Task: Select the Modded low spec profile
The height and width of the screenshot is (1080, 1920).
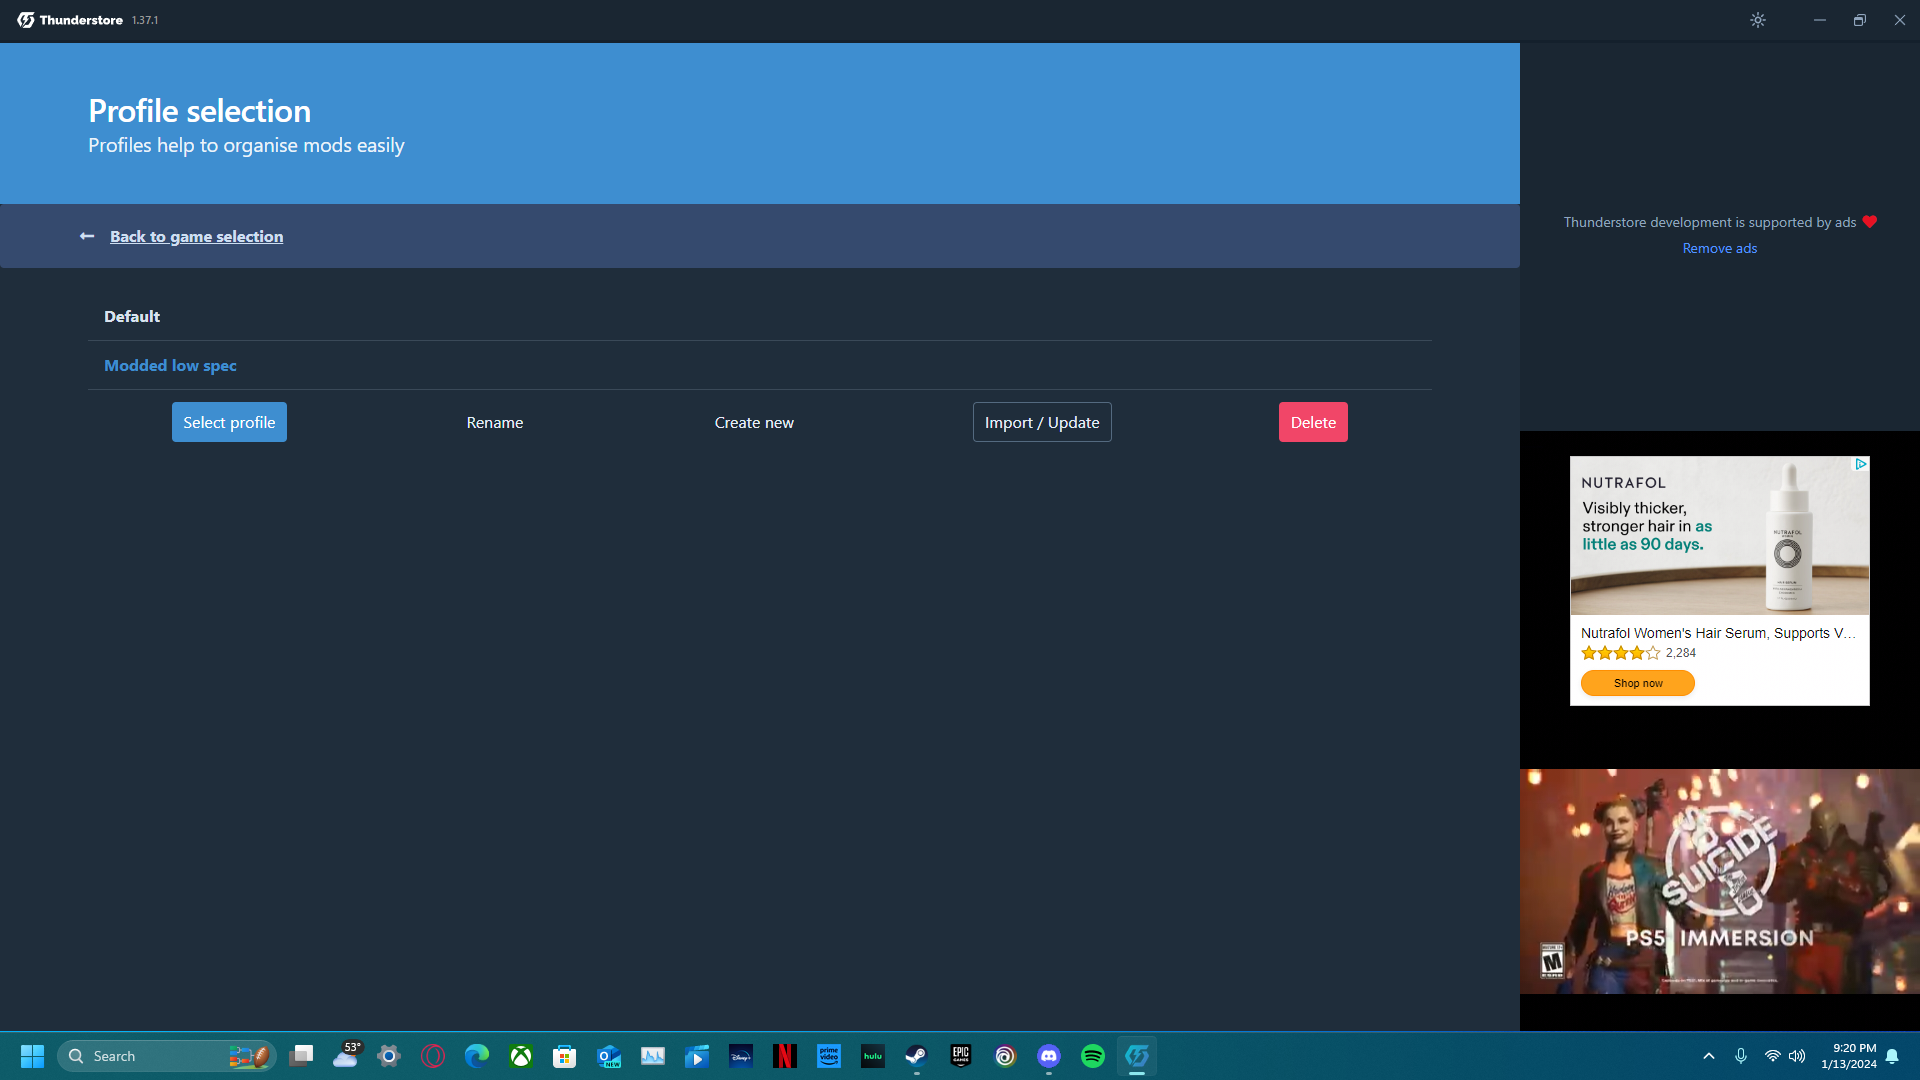Action: 170,365
